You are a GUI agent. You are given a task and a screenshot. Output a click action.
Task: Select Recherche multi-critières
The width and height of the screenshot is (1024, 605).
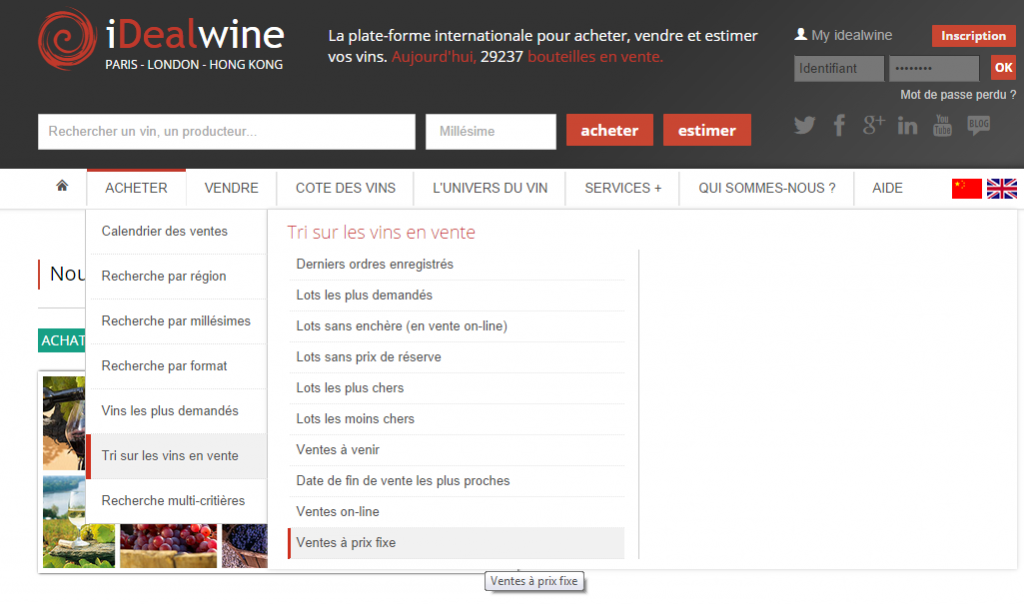(177, 500)
